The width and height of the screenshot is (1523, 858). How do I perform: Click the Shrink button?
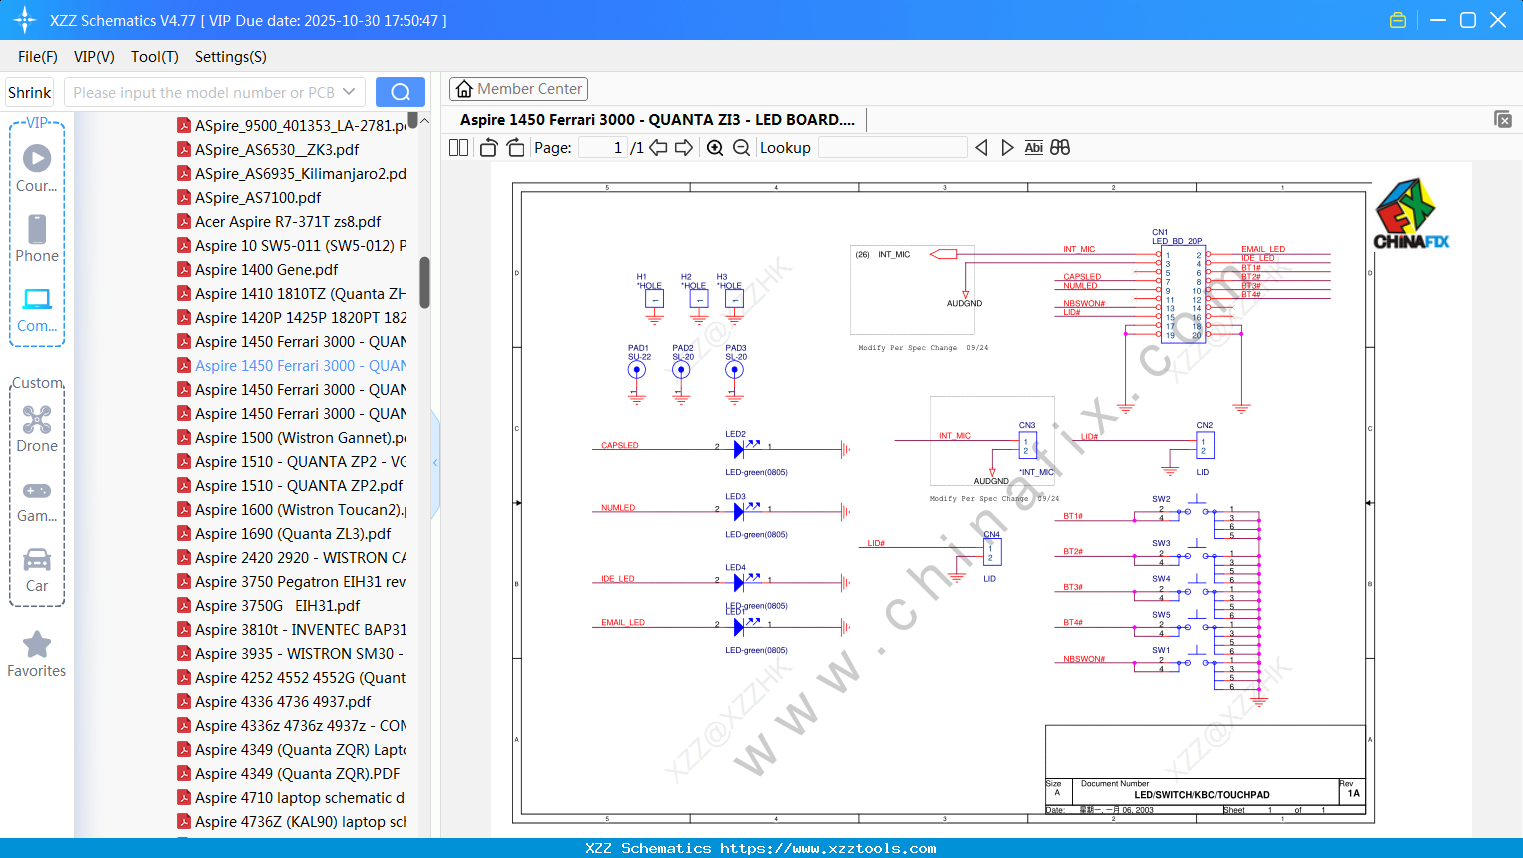(x=30, y=92)
